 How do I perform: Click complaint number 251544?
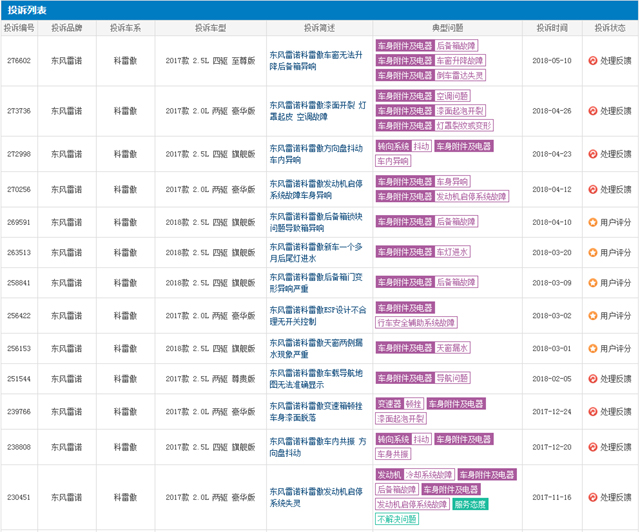(x=19, y=379)
